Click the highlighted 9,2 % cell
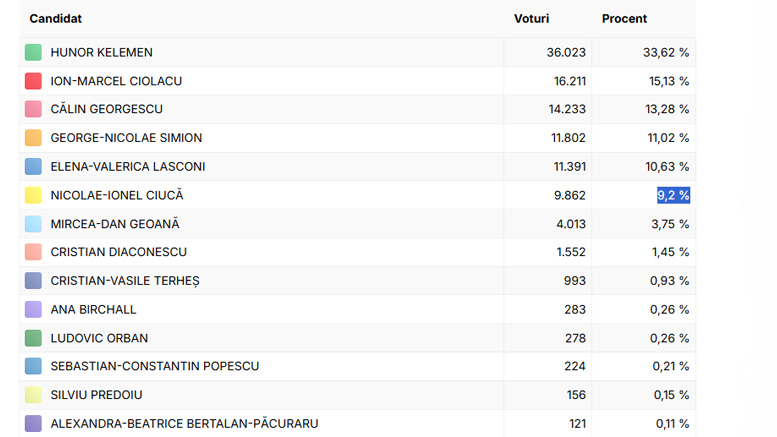 click(673, 195)
